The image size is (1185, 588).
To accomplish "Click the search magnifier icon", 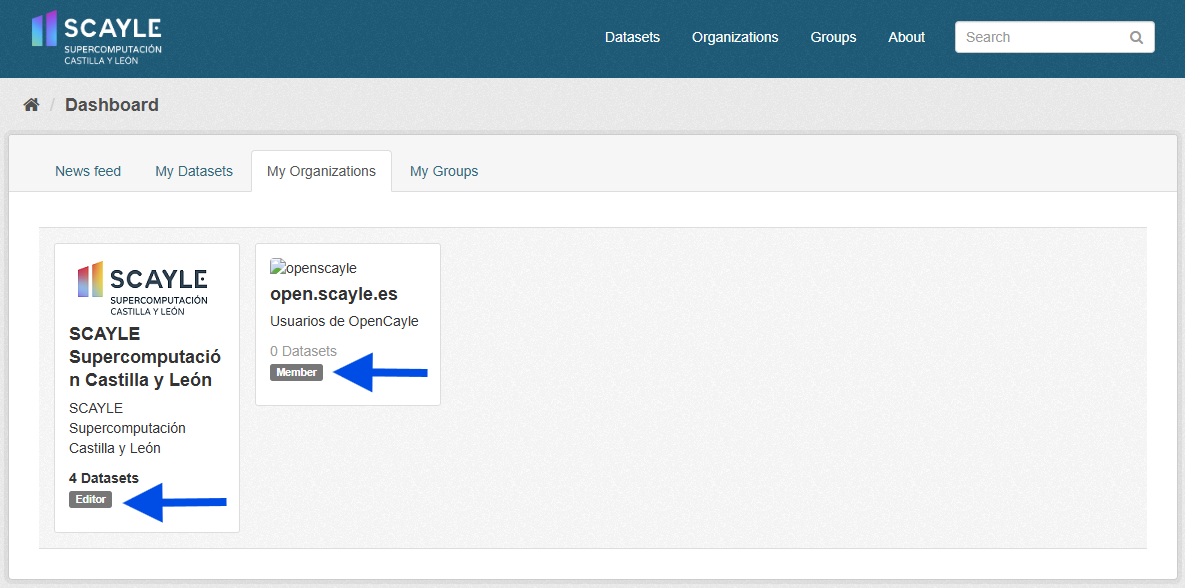I will point(1136,37).
